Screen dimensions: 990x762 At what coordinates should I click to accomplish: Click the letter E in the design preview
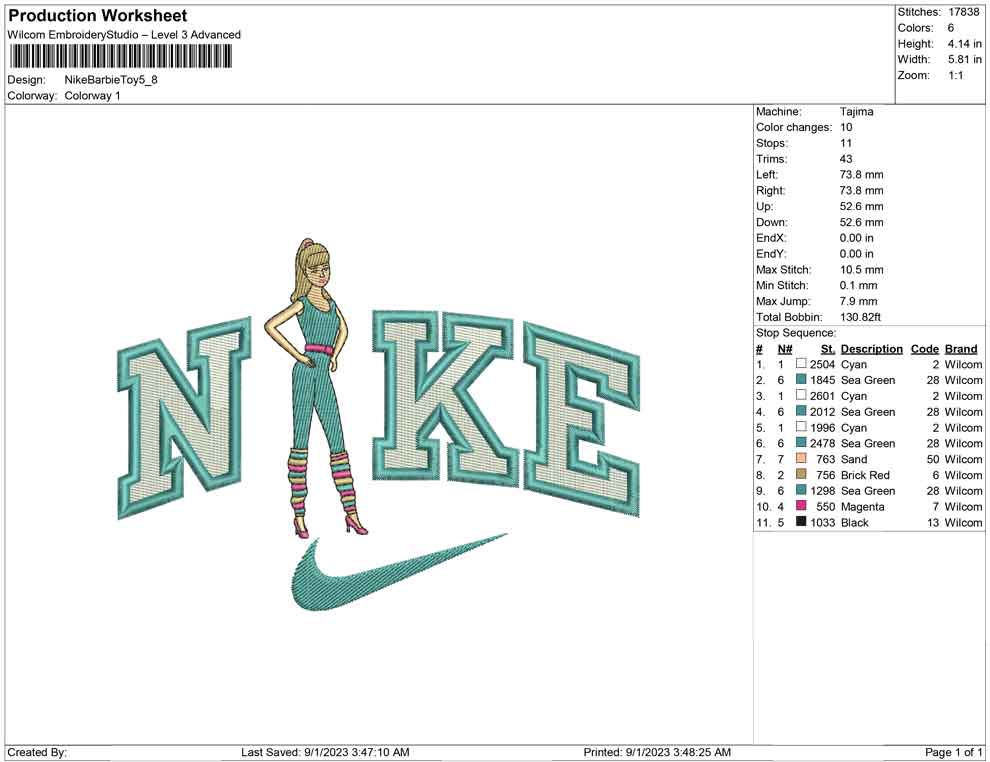pos(582,419)
